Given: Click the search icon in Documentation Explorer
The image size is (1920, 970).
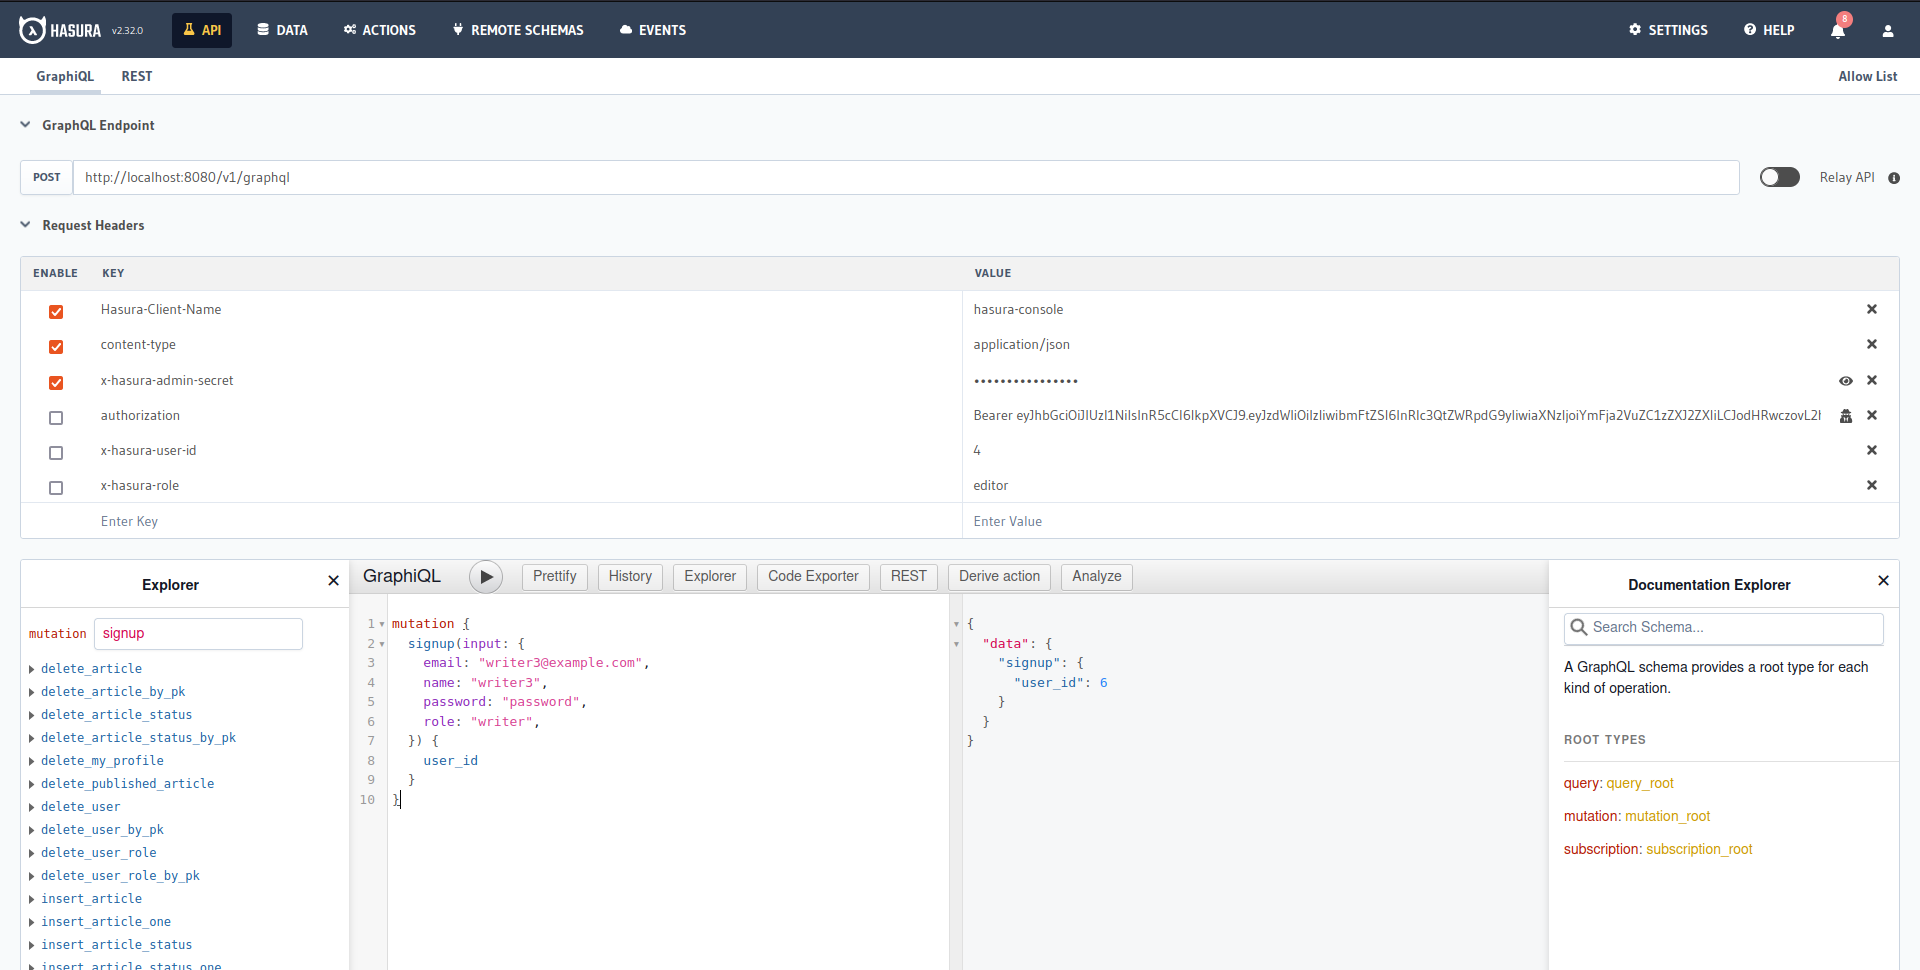Looking at the screenshot, I should pyautogui.click(x=1579, y=627).
